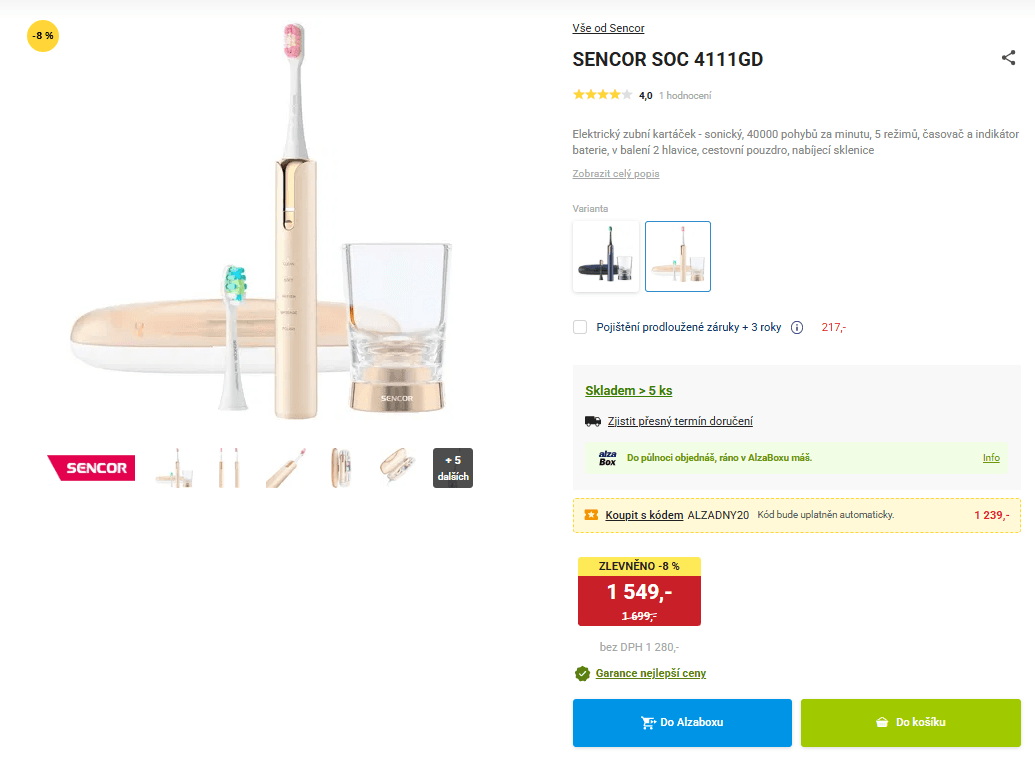Click the share icon beside product title

[1008, 58]
